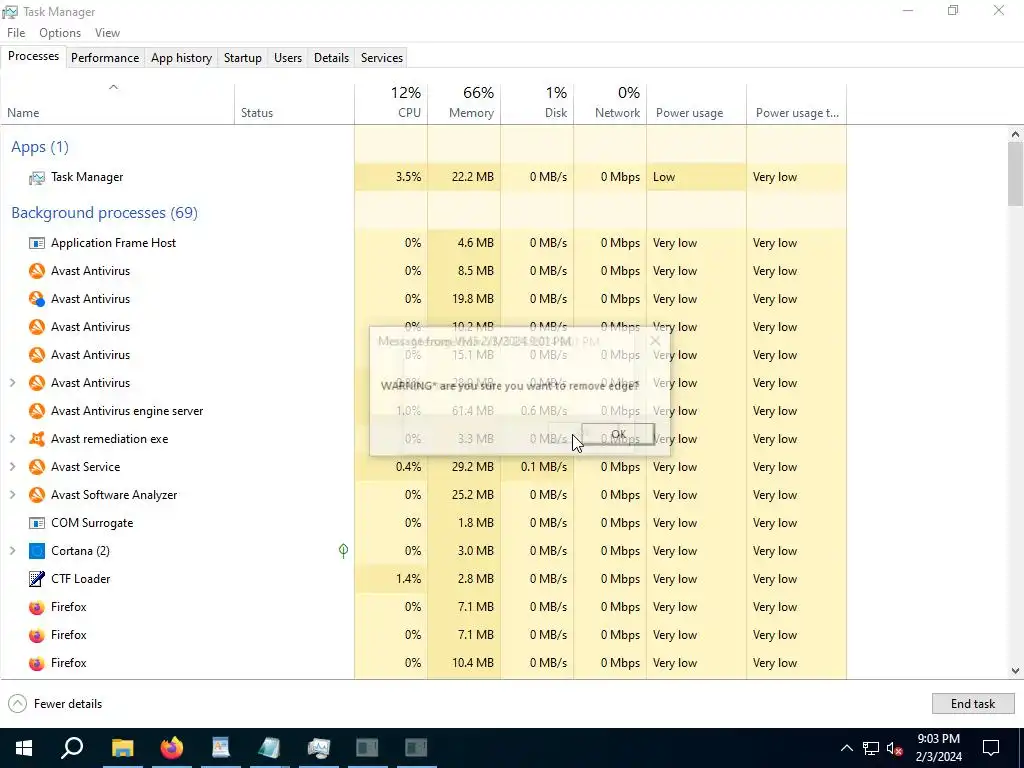Image resolution: width=1024 pixels, height=768 pixels.
Task: Sort processes by Memory column
Action: 464,103
